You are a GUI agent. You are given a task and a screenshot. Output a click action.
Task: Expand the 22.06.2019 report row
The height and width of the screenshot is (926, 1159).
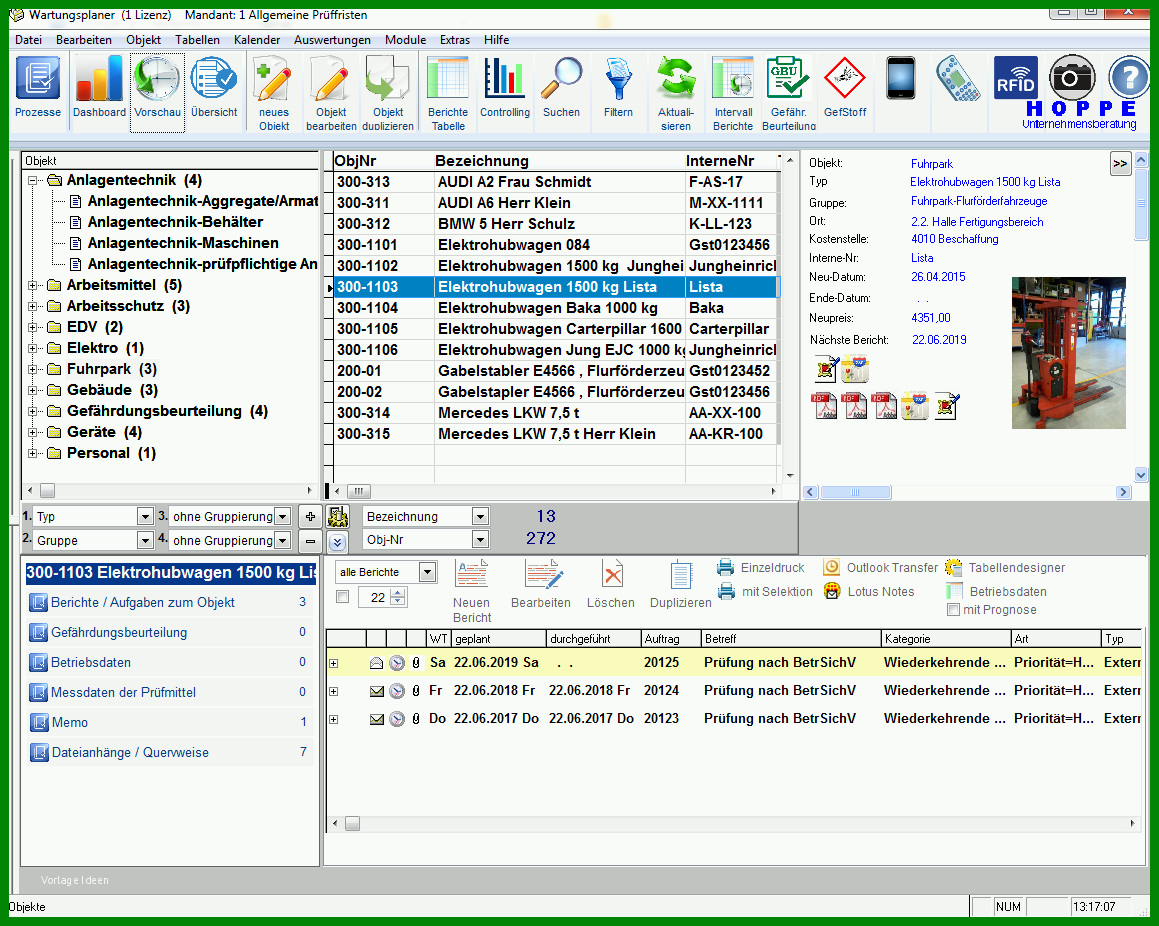pos(334,663)
